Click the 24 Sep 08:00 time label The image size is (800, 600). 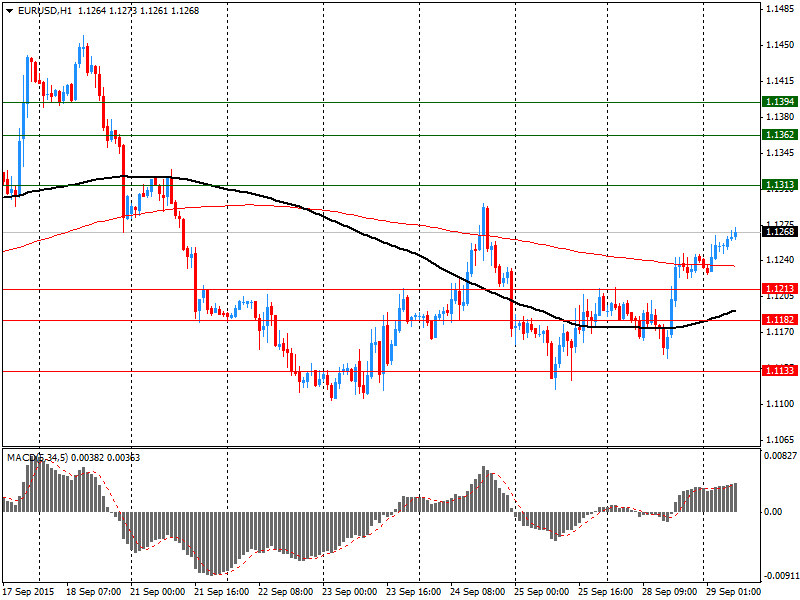478,592
